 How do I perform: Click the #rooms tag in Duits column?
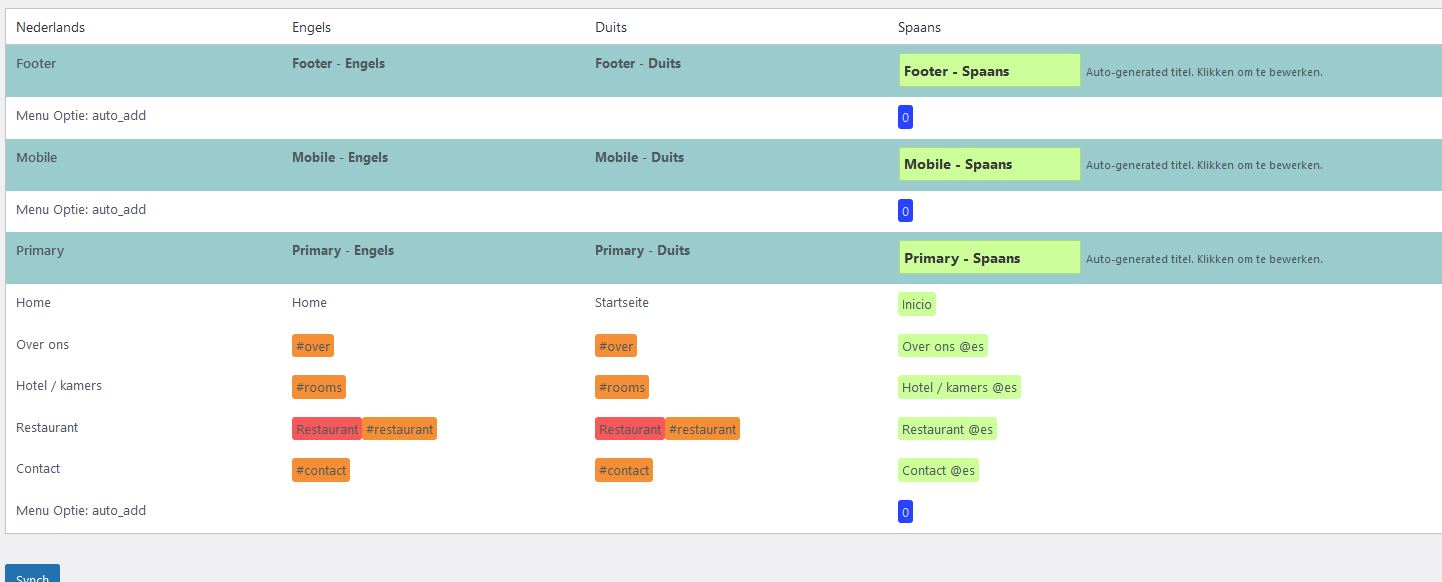[621, 387]
